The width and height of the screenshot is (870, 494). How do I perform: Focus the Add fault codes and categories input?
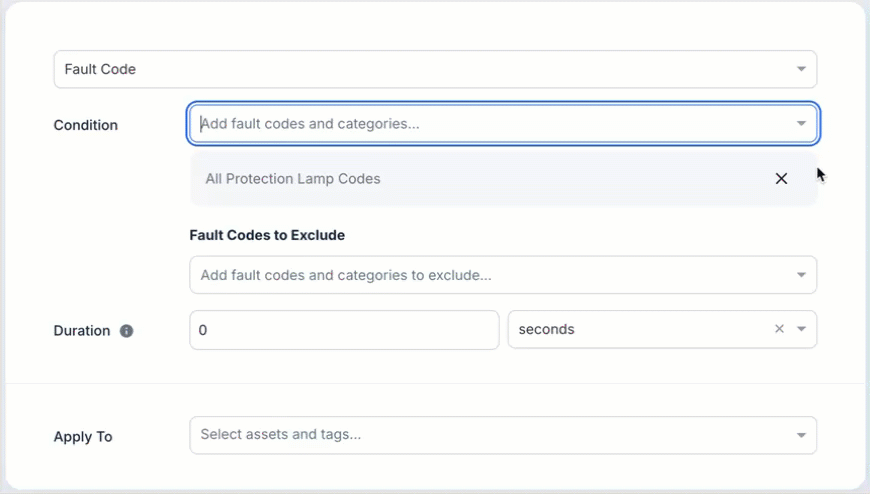pos(480,124)
